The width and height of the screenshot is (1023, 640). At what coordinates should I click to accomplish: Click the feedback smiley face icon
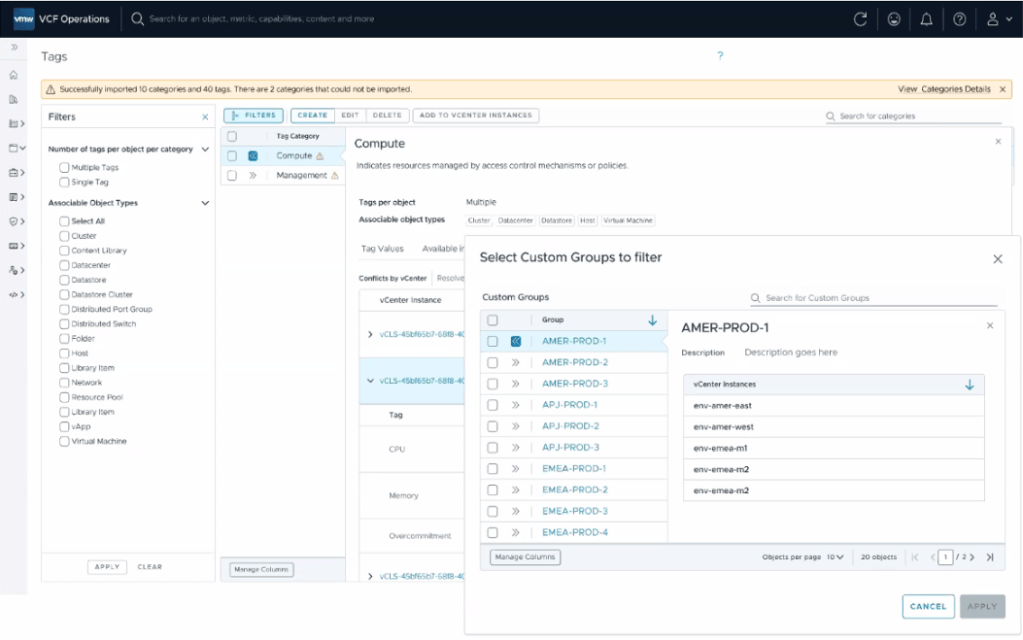pyautogui.click(x=893, y=19)
